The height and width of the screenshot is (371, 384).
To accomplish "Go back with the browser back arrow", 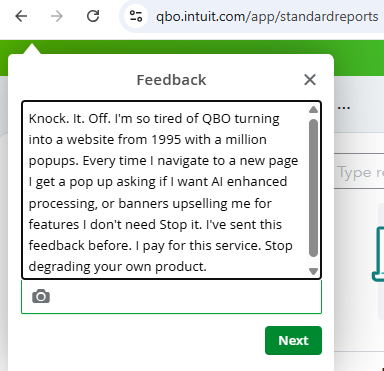I will (x=21, y=16).
